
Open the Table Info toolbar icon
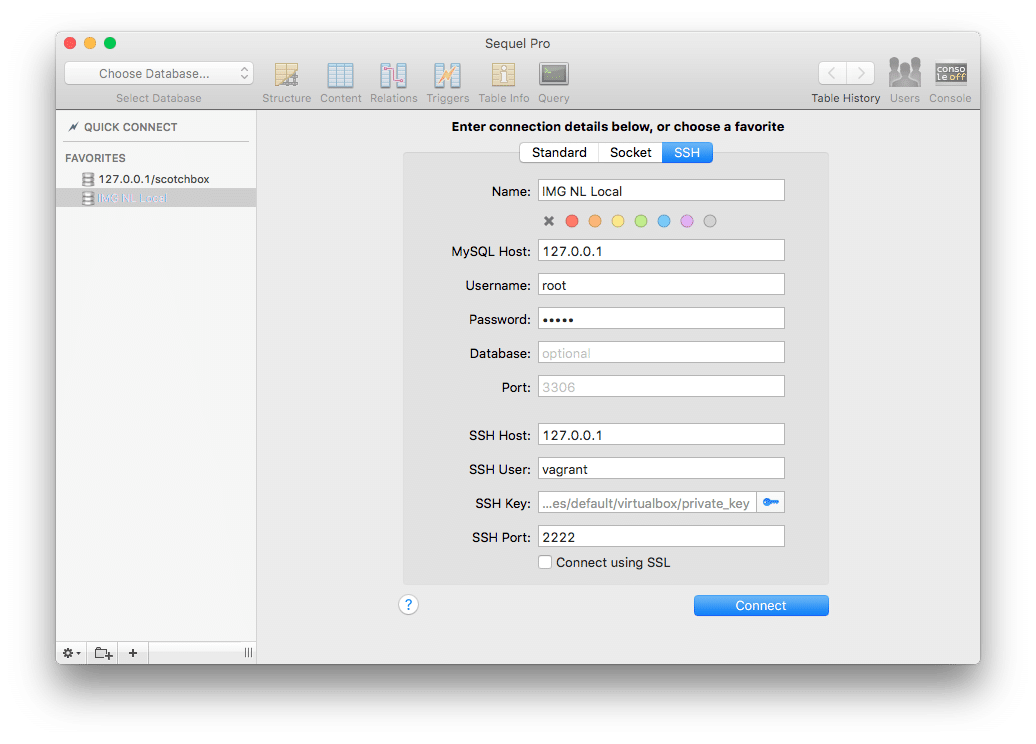pos(503,75)
